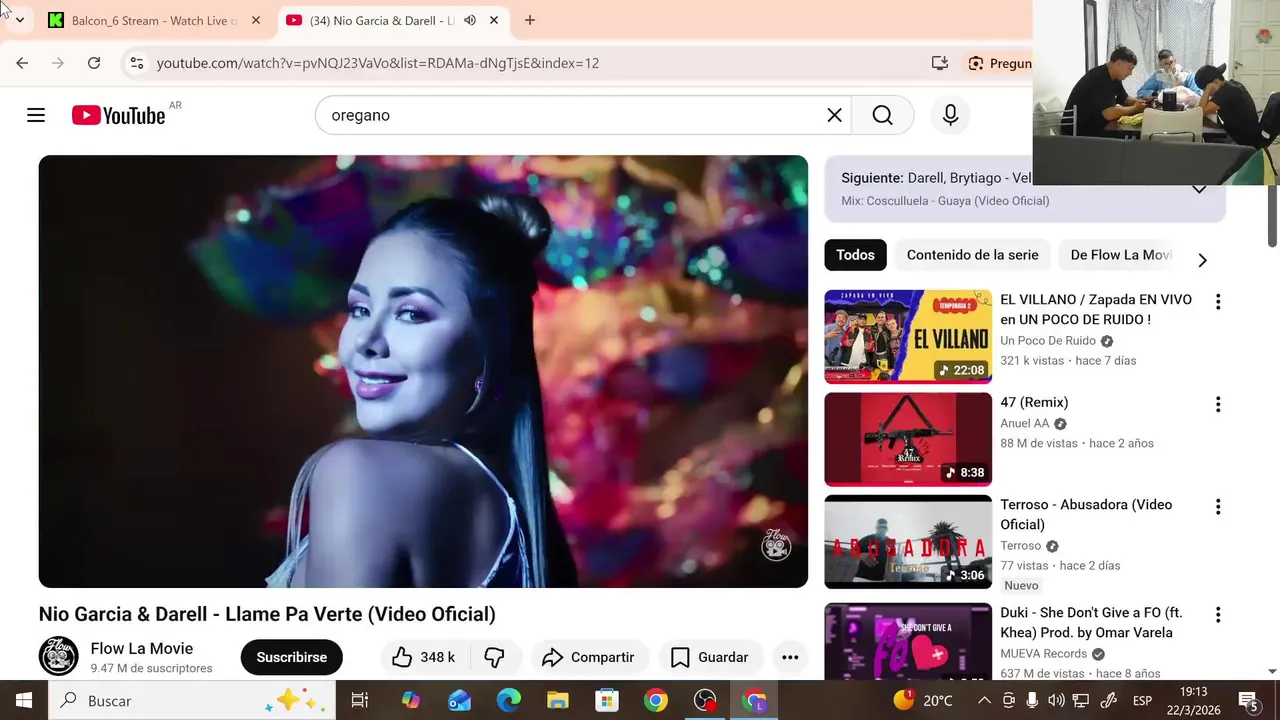The width and height of the screenshot is (1280, 720).
Task: Clear the oregano search text
Action: tap(834, 115)
